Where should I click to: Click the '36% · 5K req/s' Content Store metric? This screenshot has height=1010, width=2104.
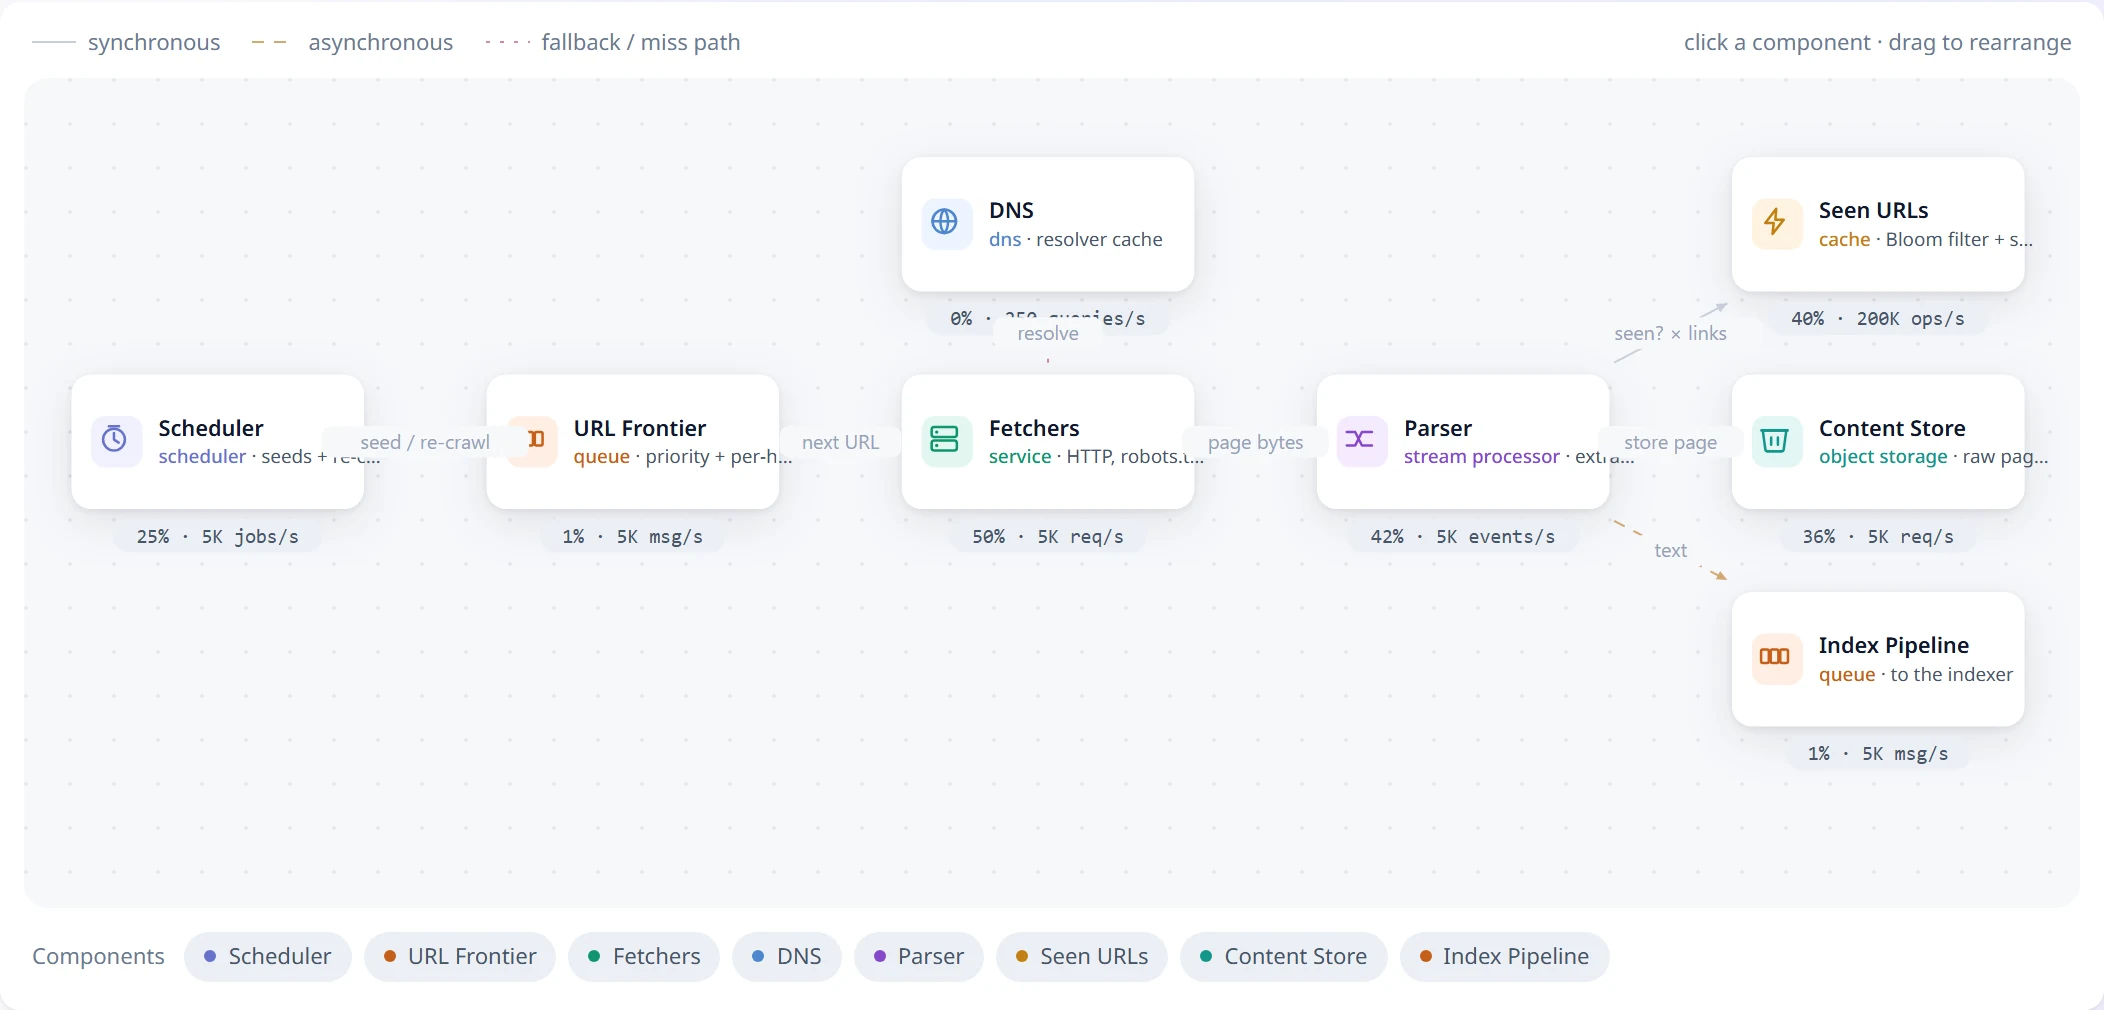[x=1878, y=537]
